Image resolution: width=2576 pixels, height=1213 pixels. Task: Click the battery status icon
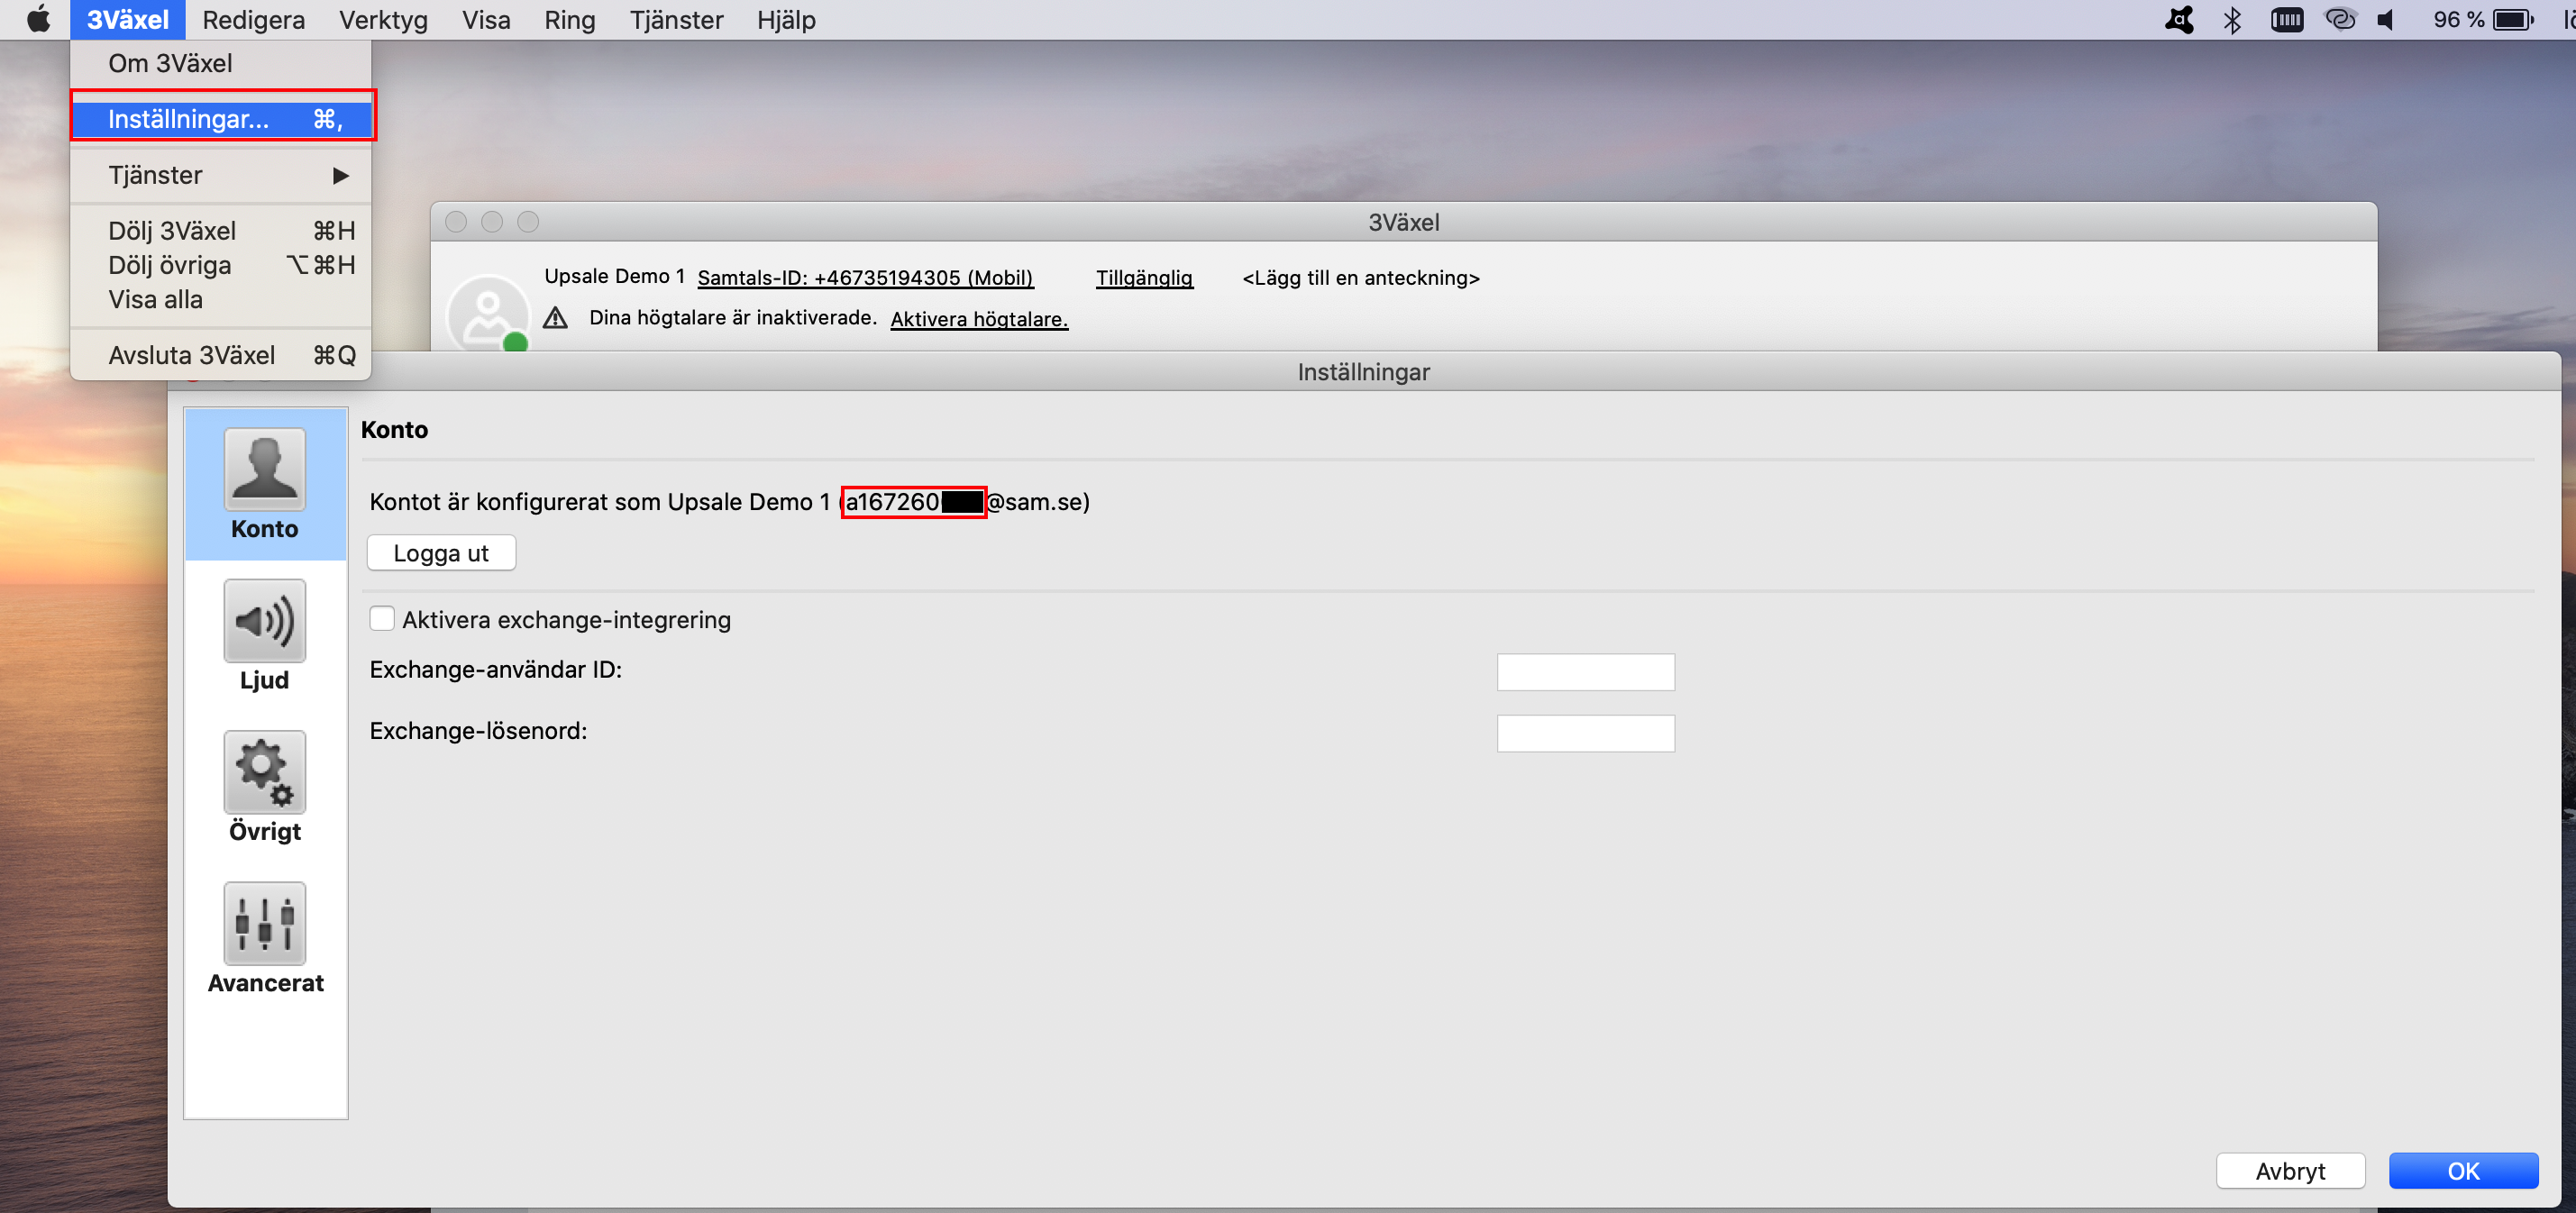(x=2513, y=19)
